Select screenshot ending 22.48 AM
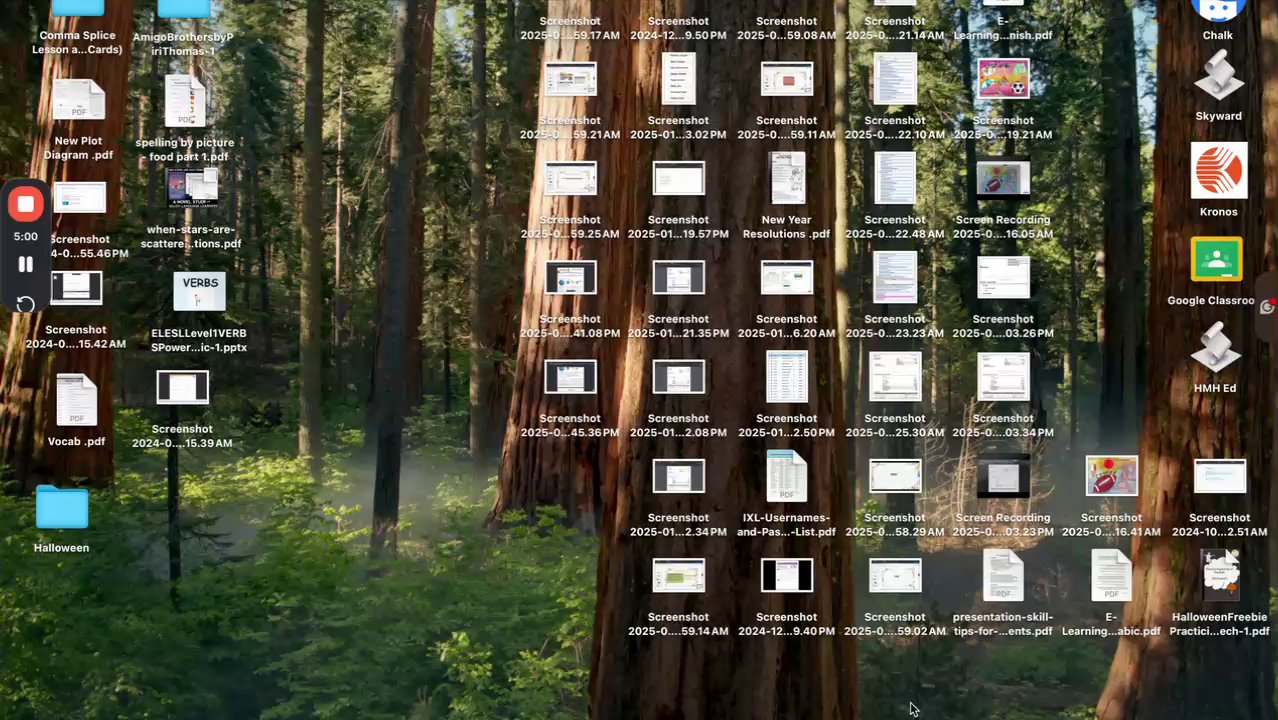The height and width of the screenshot is (720, 1278). 895,178
